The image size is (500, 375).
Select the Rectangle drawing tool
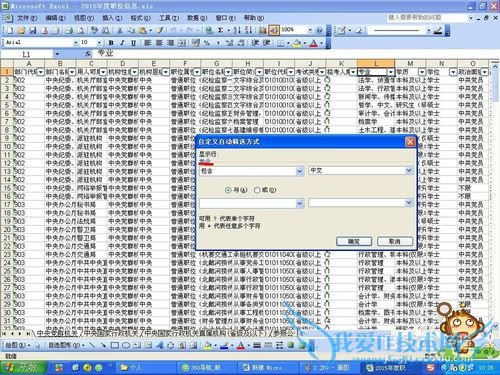tap(114, 345)
